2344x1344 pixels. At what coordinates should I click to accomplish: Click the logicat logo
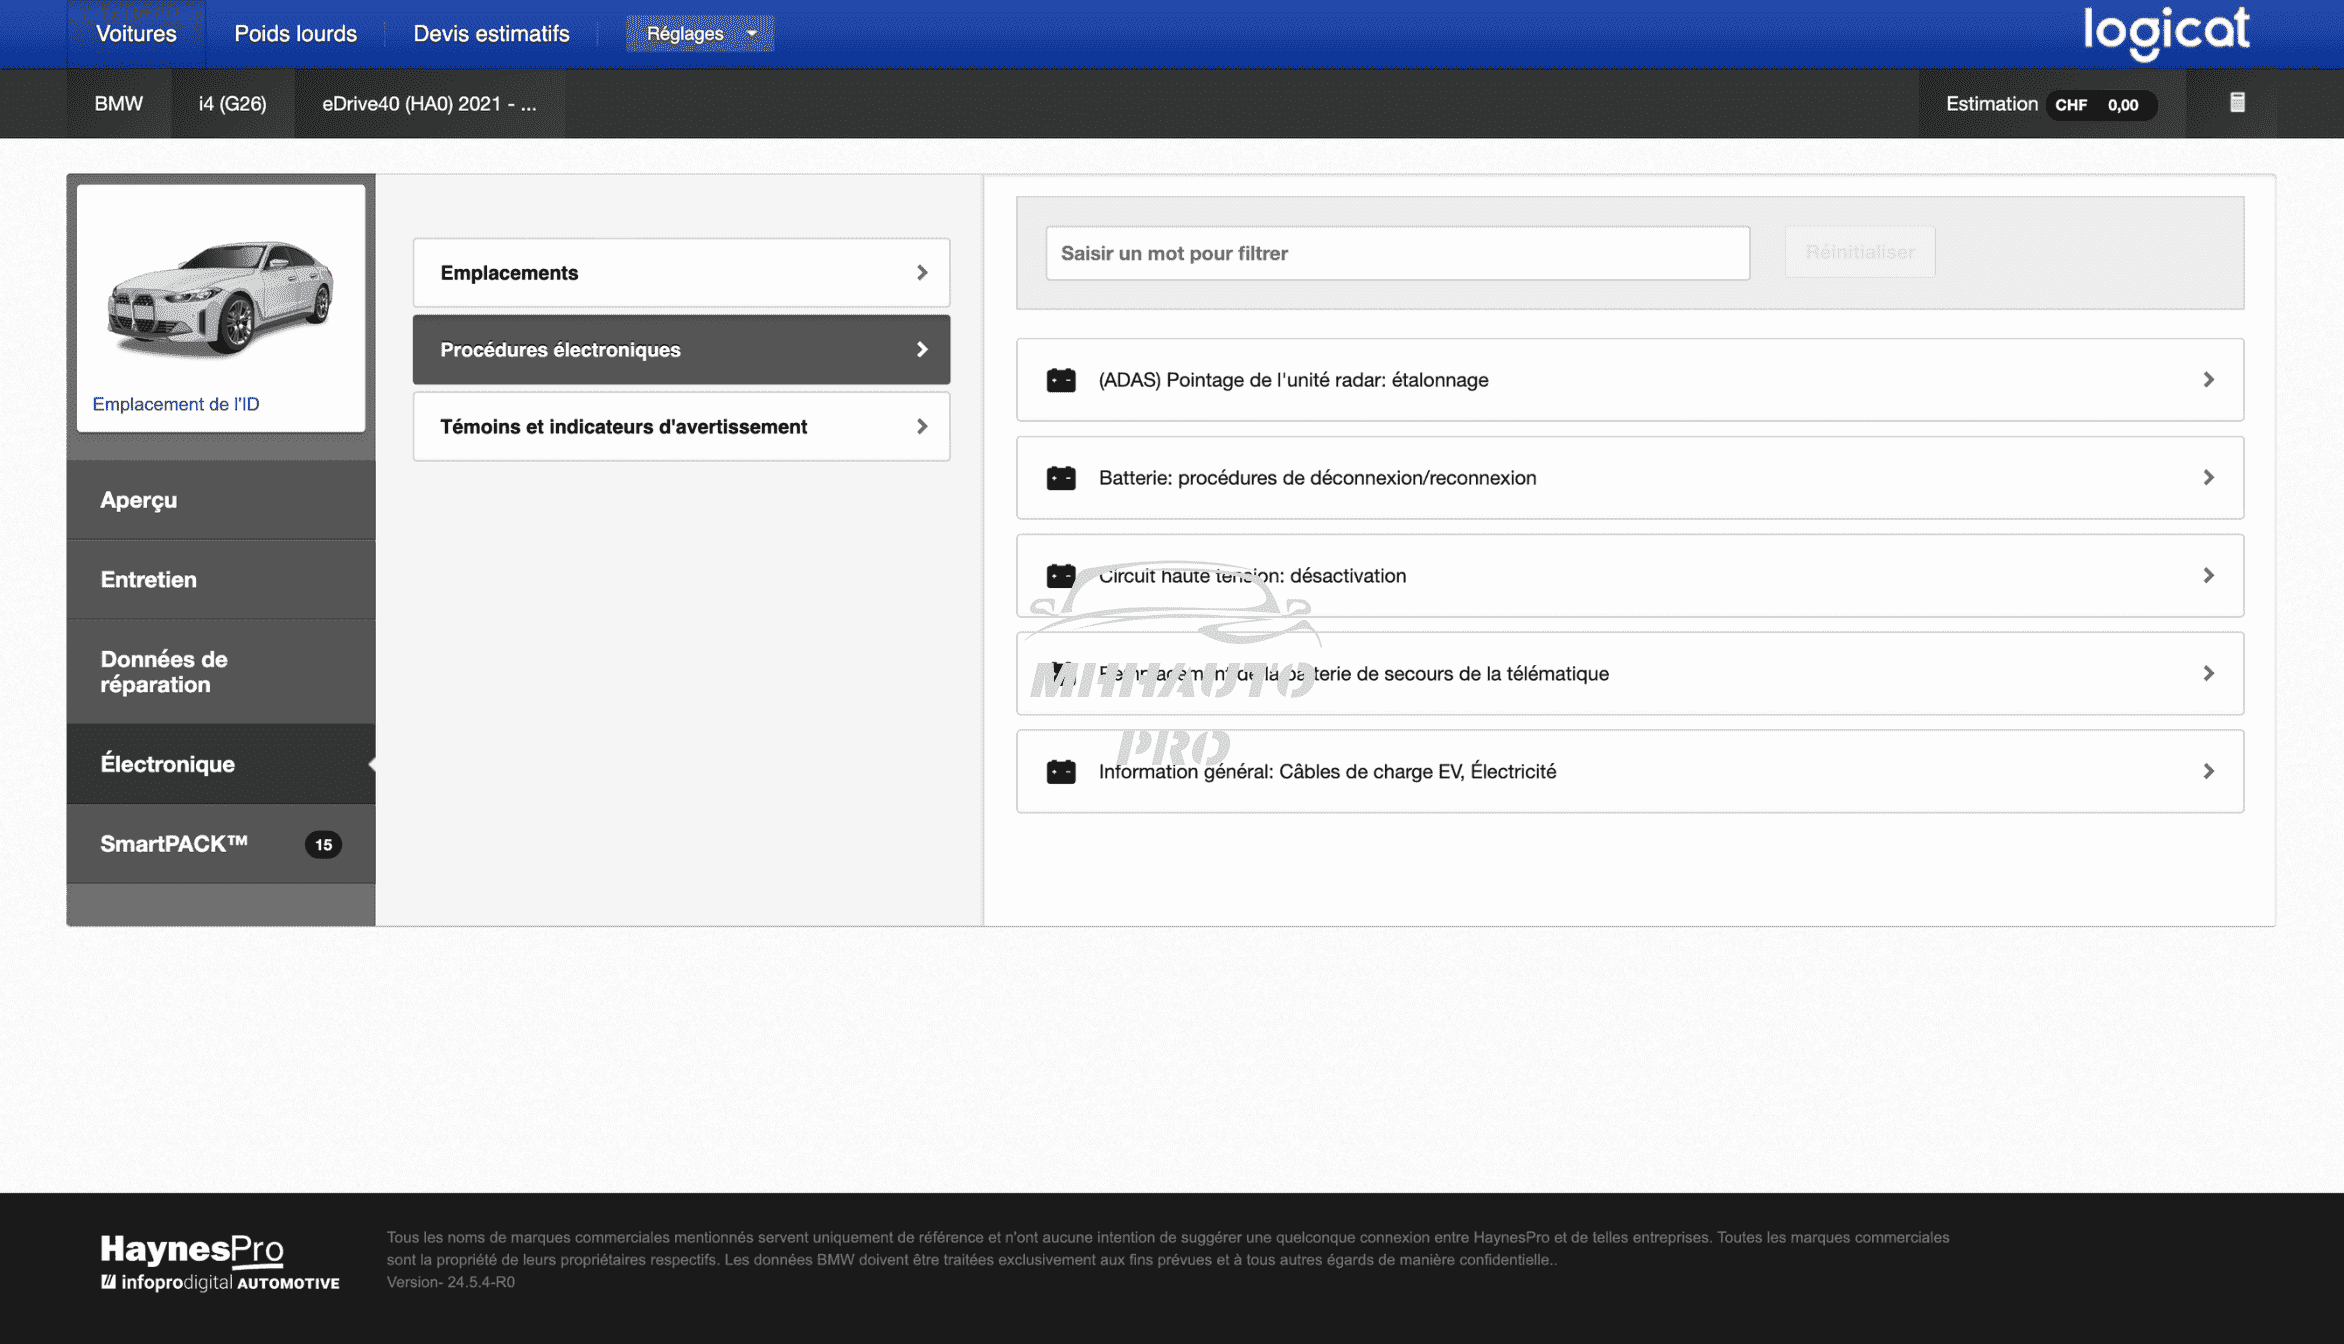pyautogui.click(x=2165, y=32)
